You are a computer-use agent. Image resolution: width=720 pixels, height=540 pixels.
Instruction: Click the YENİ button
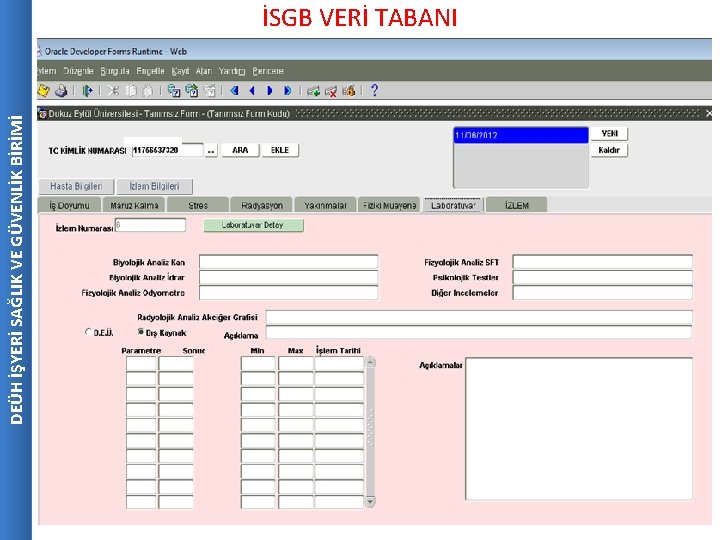609,134
